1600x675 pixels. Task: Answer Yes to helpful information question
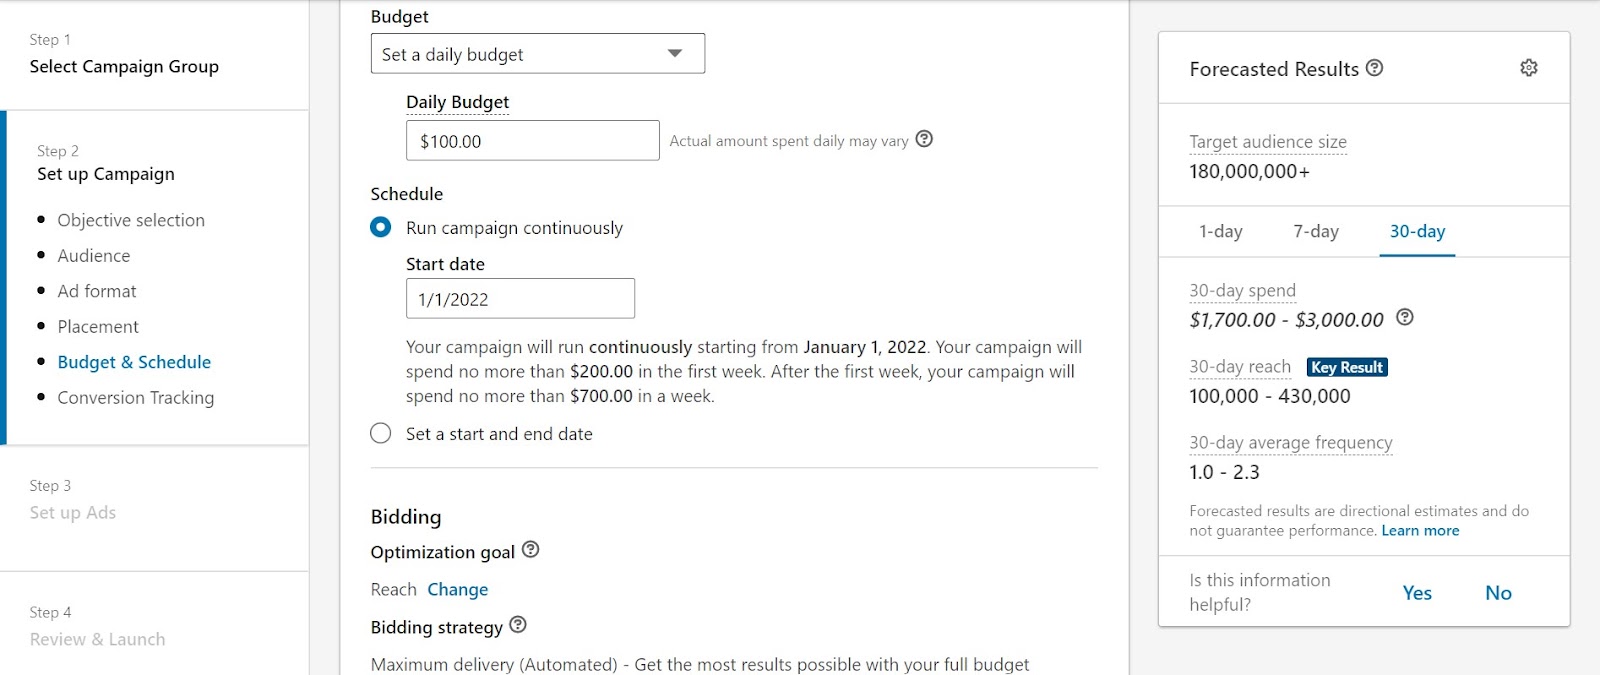pyautogui.click(x=1417, y=593)
